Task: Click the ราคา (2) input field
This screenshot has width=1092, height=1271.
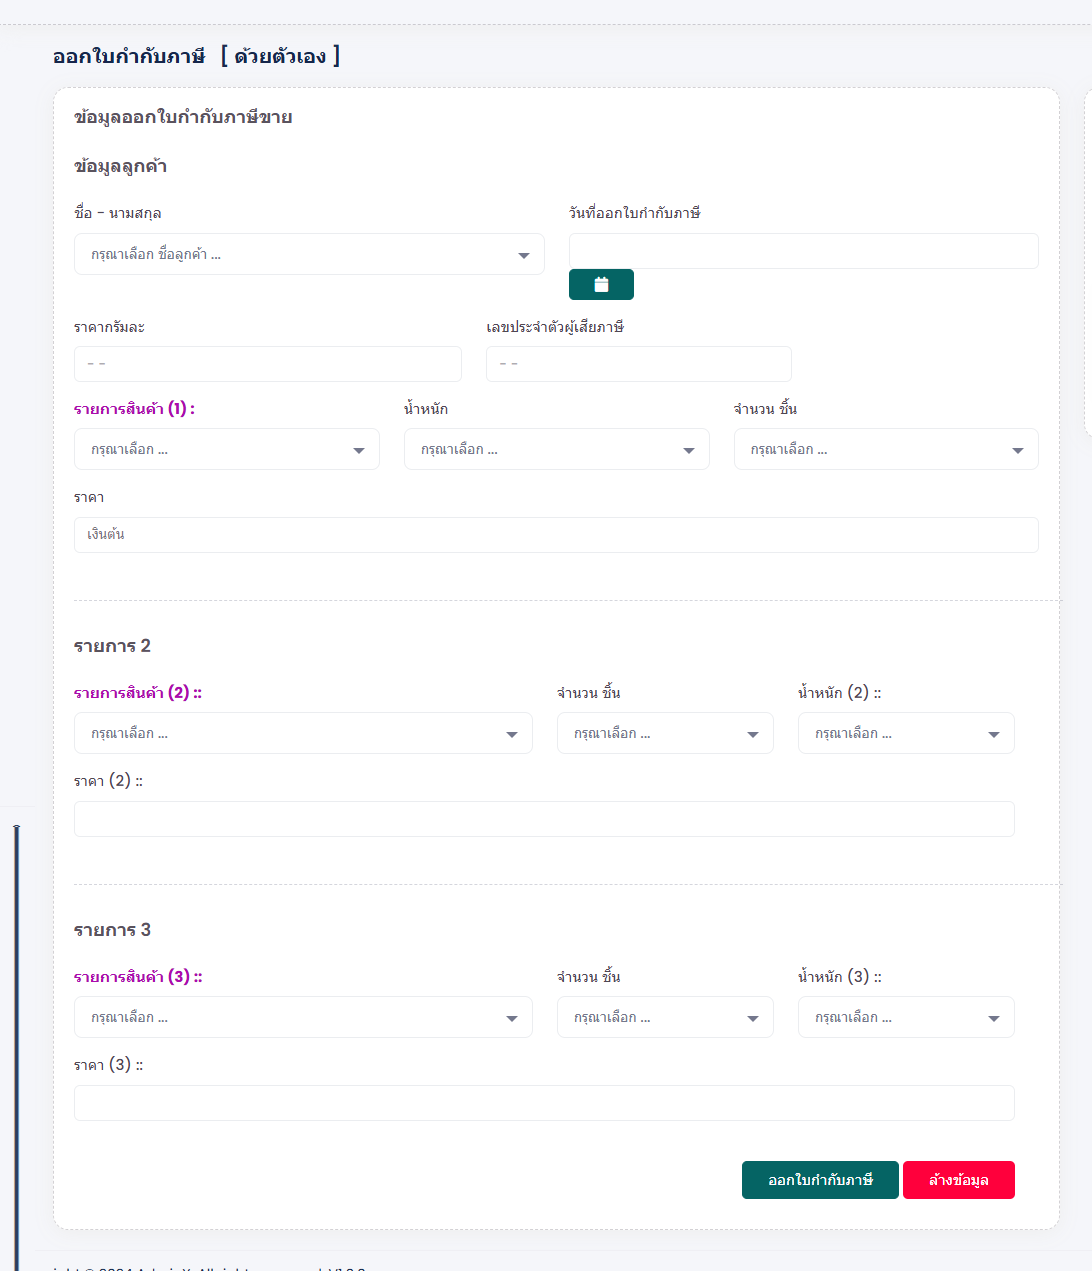Action: [x=544, y=819]
